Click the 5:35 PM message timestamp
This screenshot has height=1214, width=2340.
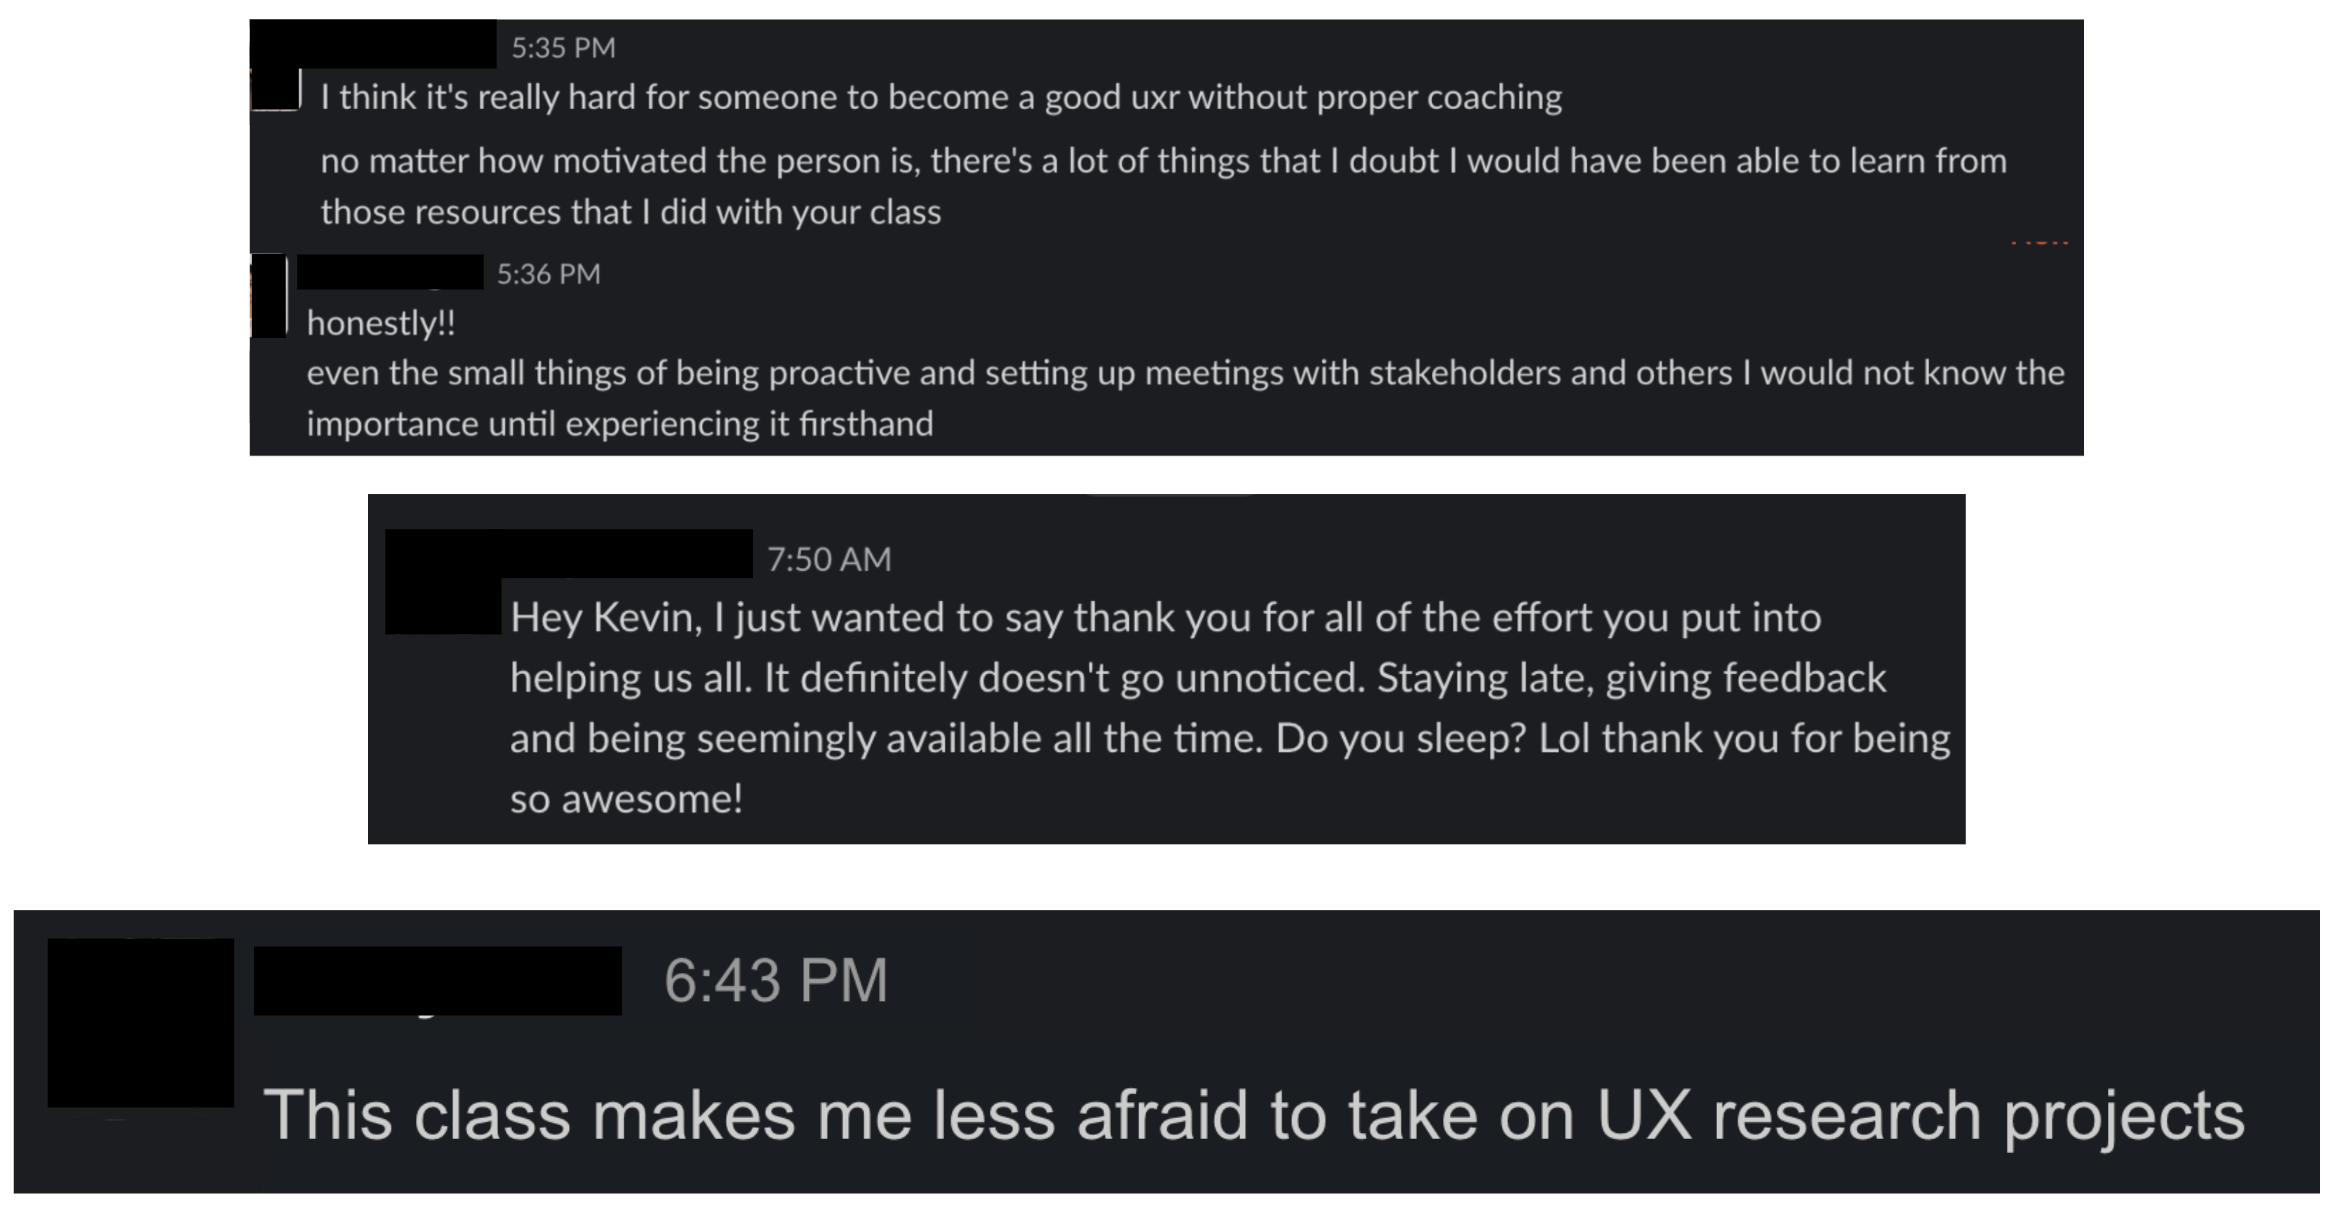pos(563,47)
